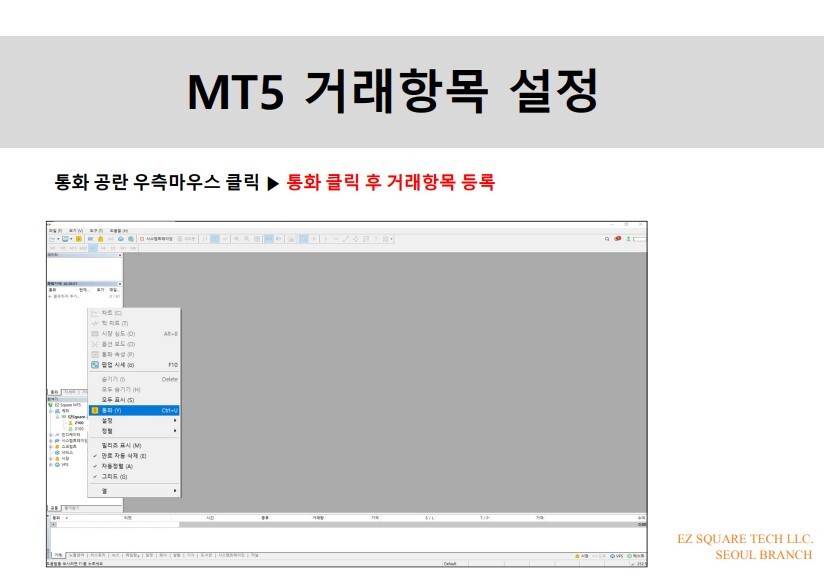Image resolution: width=824 pixels, height=581 pixels.
Task: Expand the 시스템트레이딩 tree node
Action: click(50, 441)
